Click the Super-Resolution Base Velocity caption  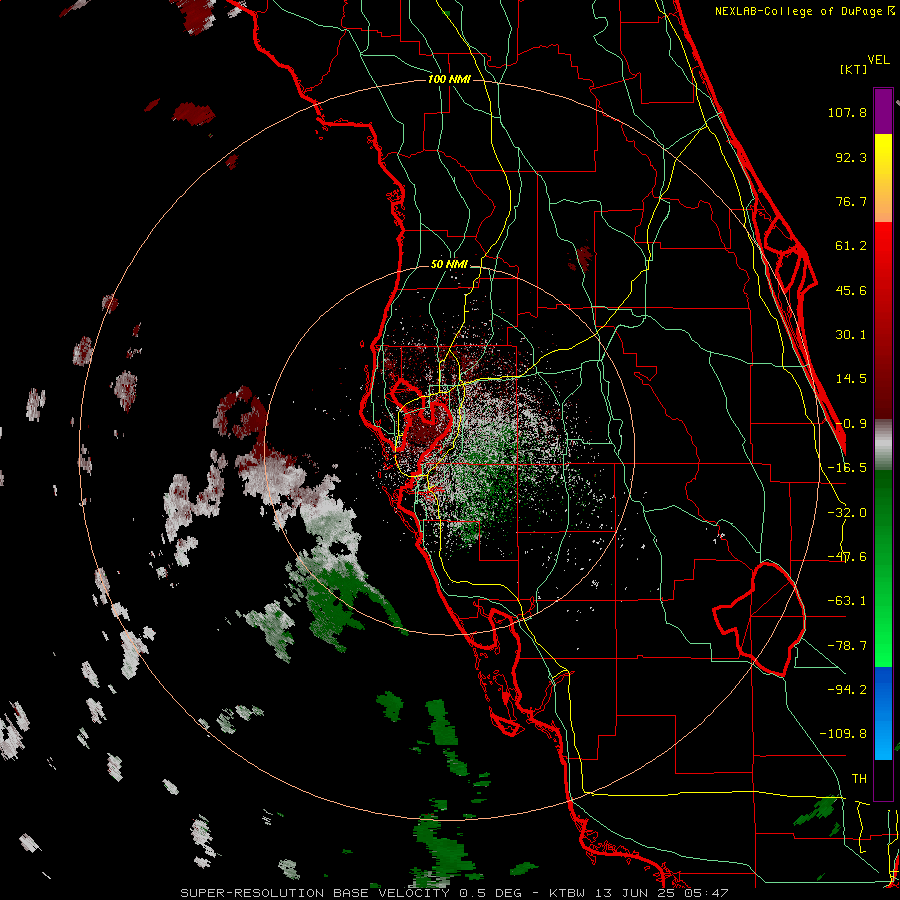click(455, 893)
